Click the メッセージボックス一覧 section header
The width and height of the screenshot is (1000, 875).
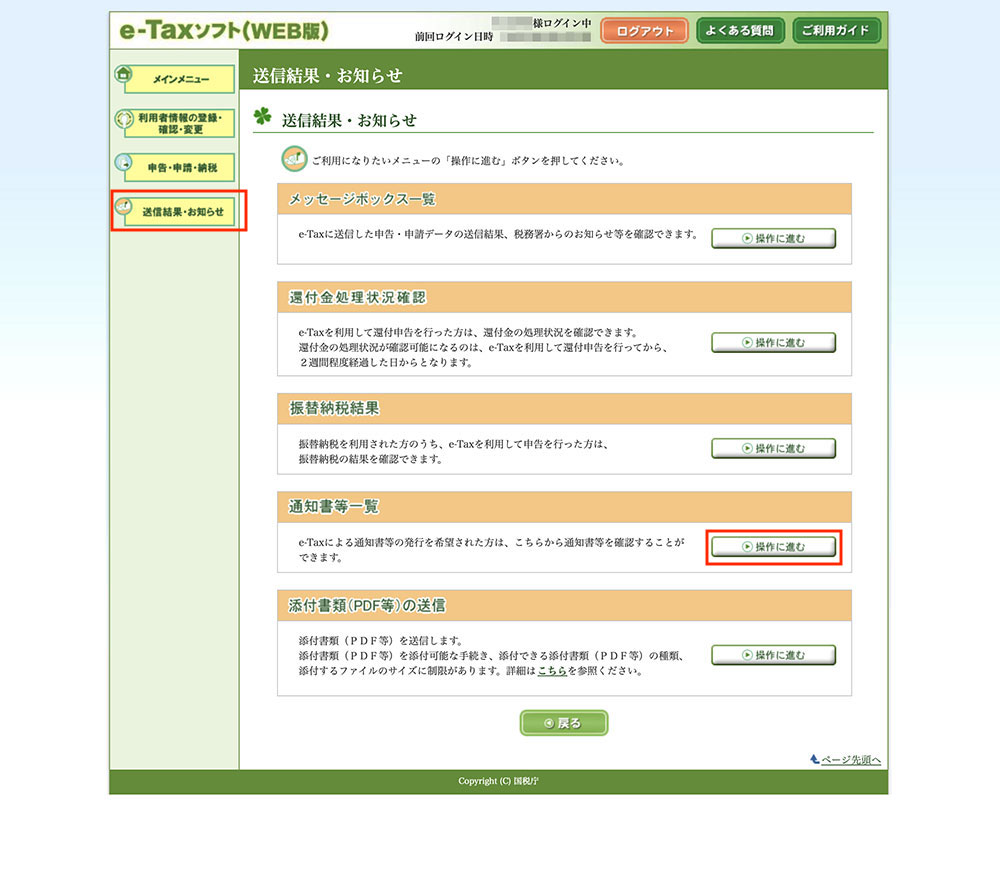(564, 199)
